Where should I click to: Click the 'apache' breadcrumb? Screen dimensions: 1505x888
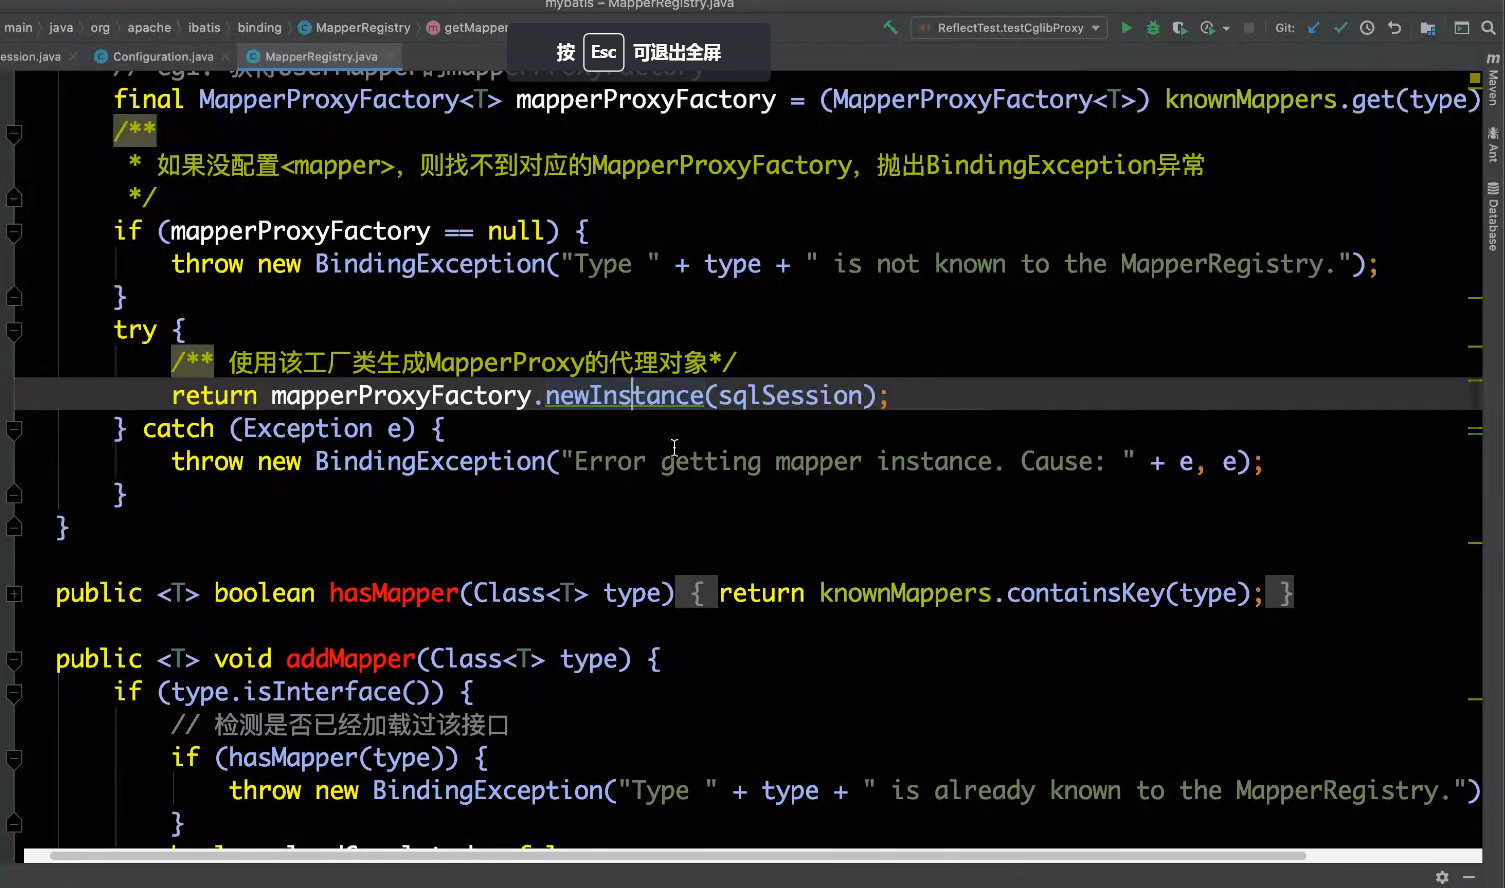149,28
